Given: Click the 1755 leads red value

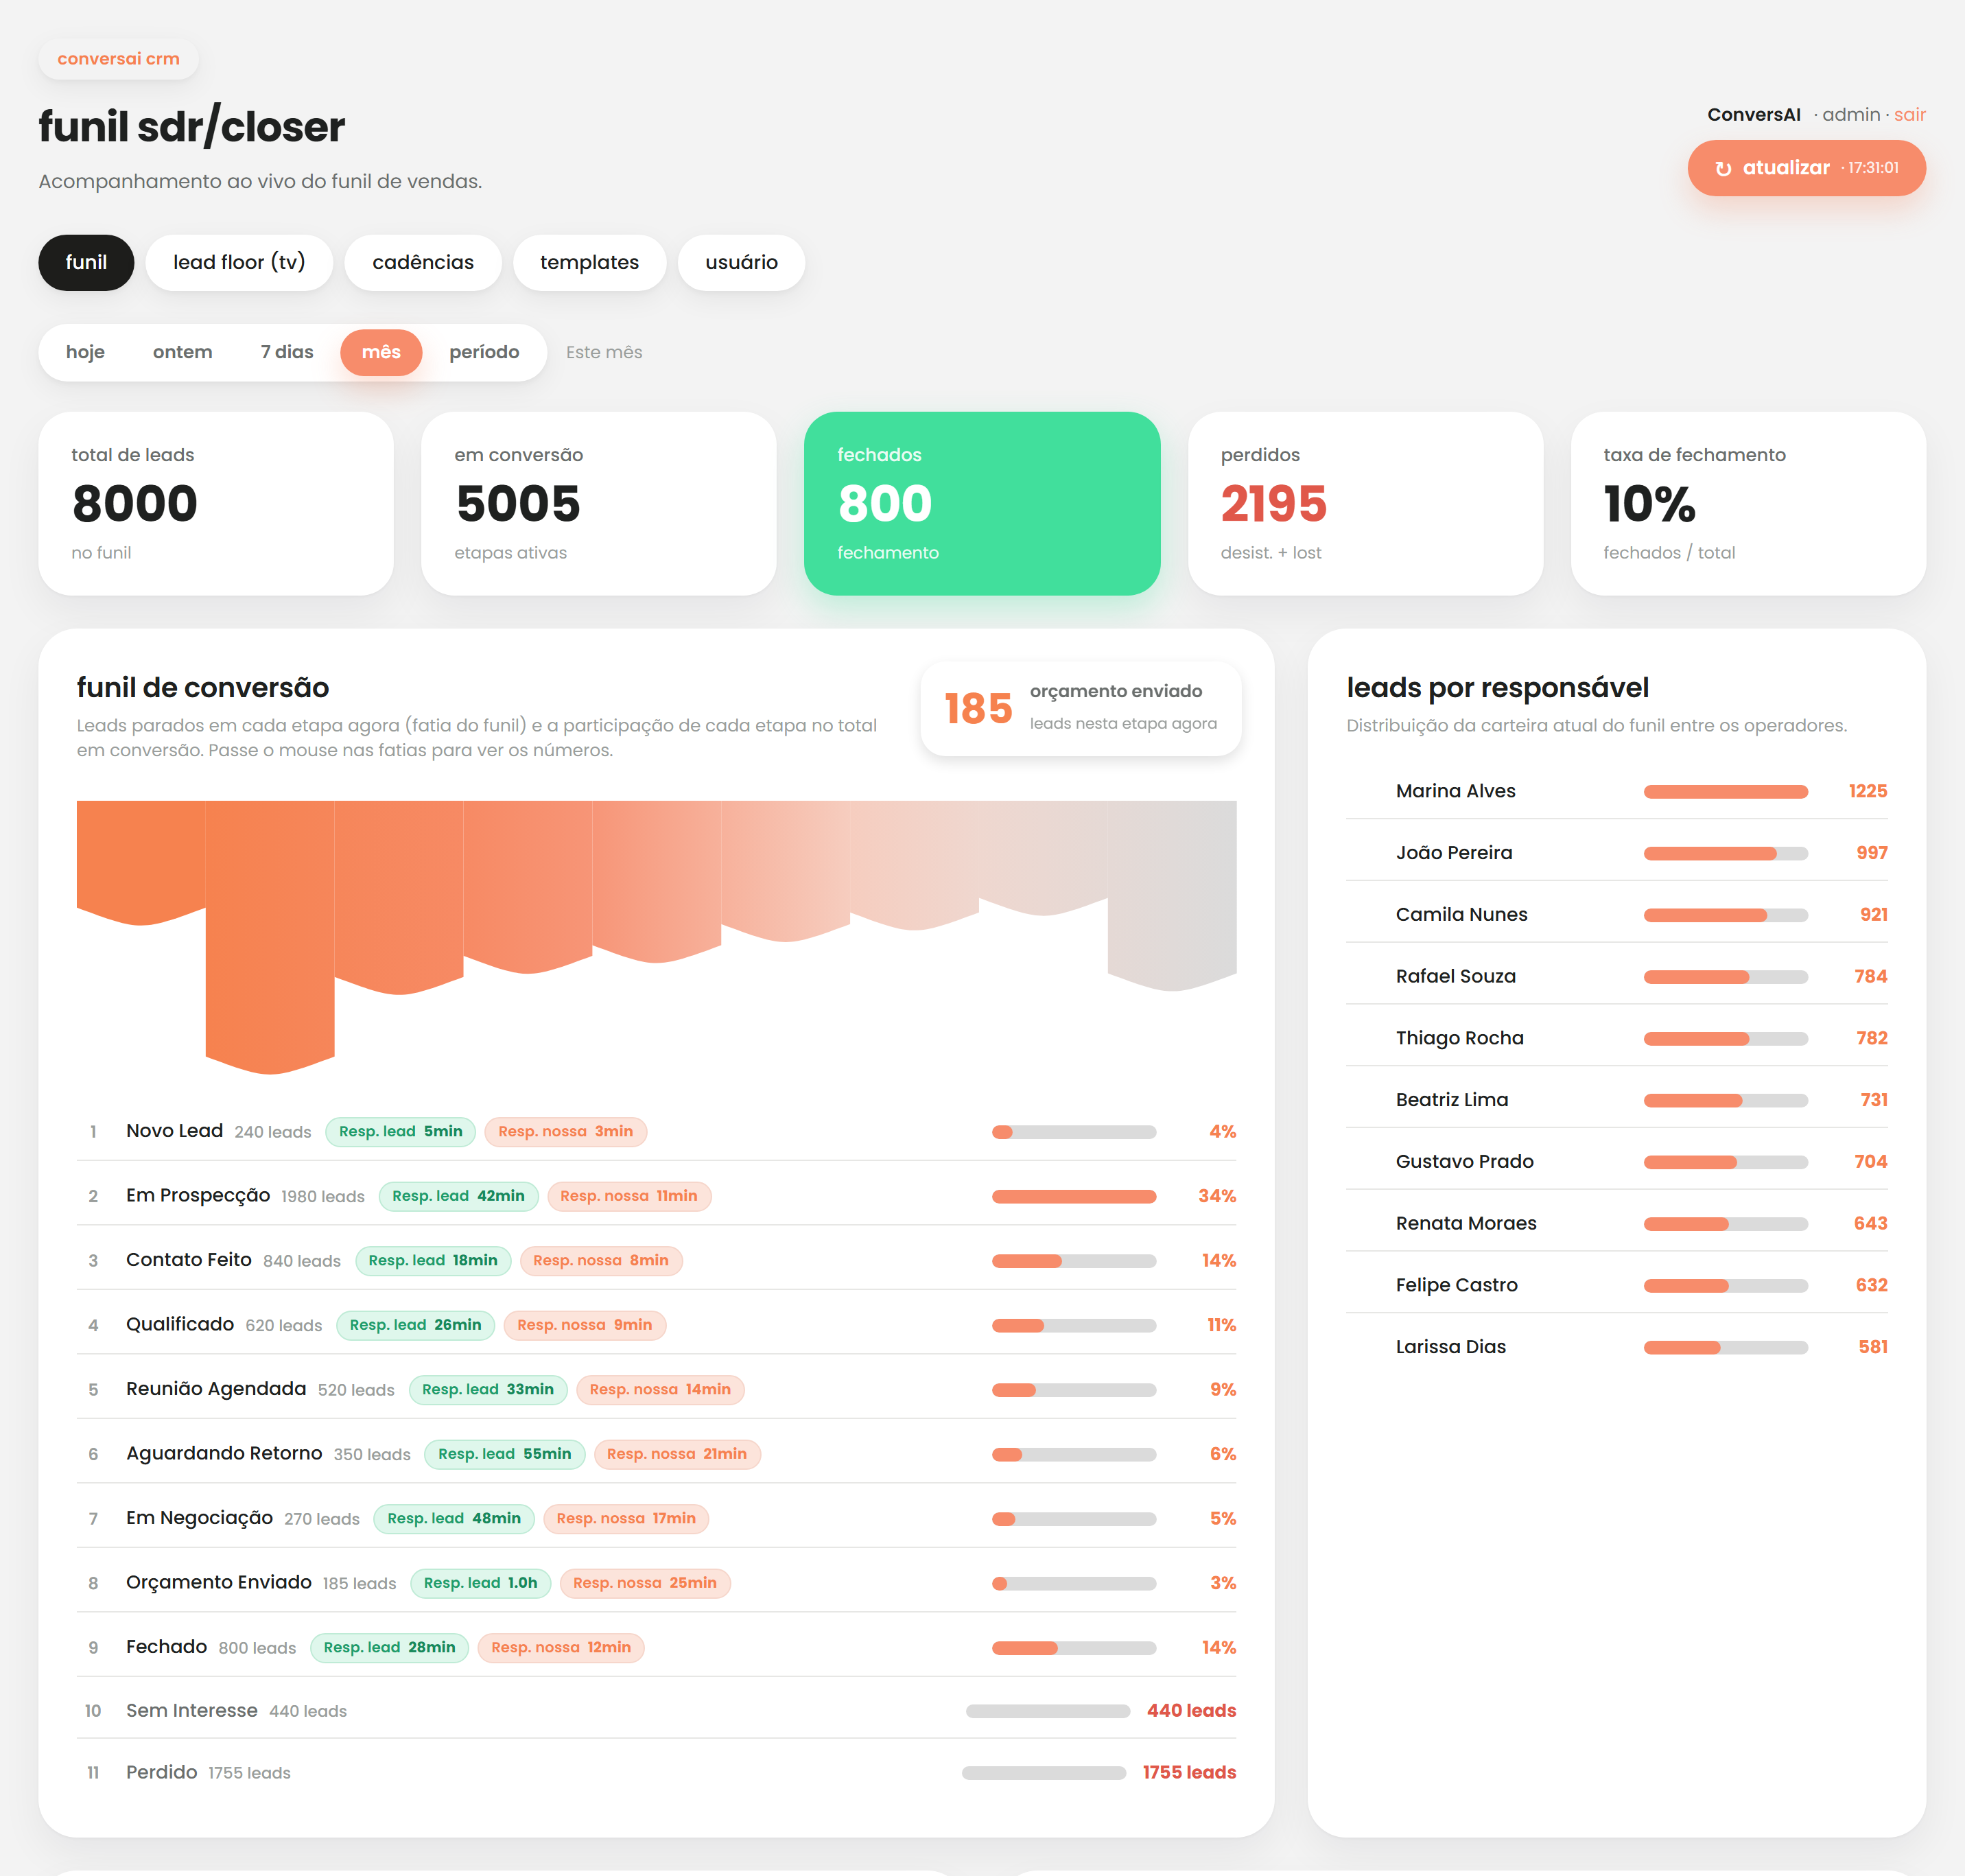Looking at the screenshot, I should click(1189, 1773).
